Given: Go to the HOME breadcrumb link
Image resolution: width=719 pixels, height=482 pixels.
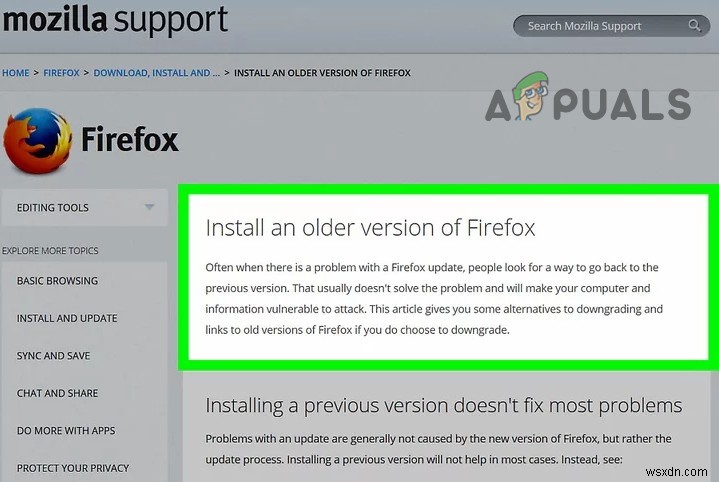Looking at the screenshot, I should [16, 73].
